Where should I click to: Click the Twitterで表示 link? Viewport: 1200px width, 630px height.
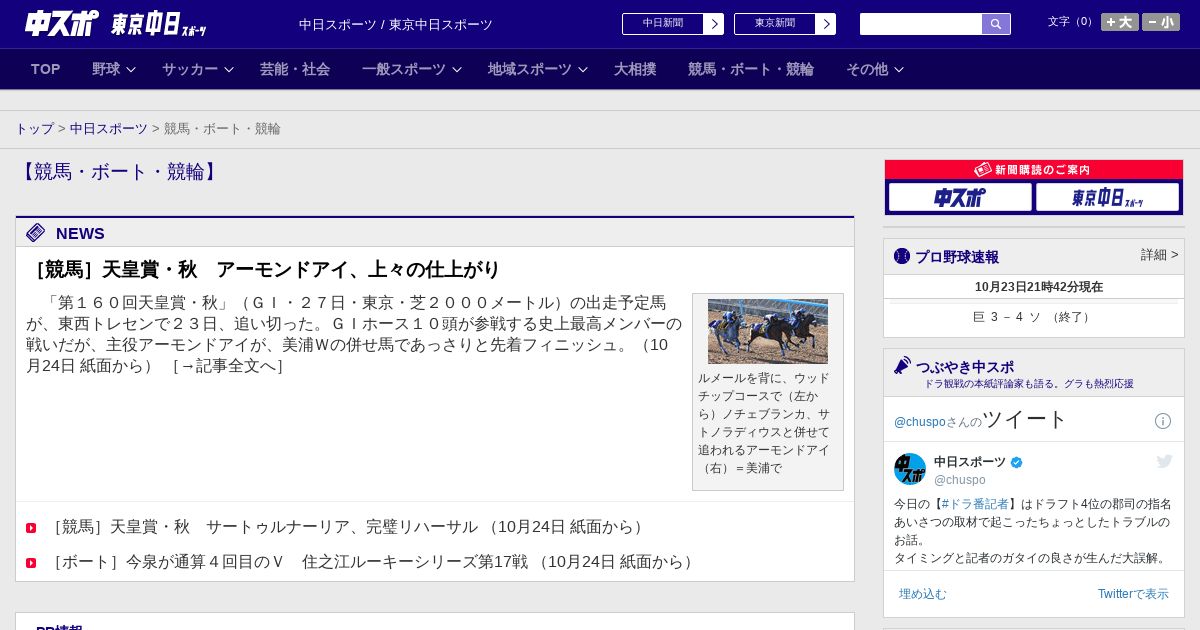pyautogui.click(x=1133, y=594)
